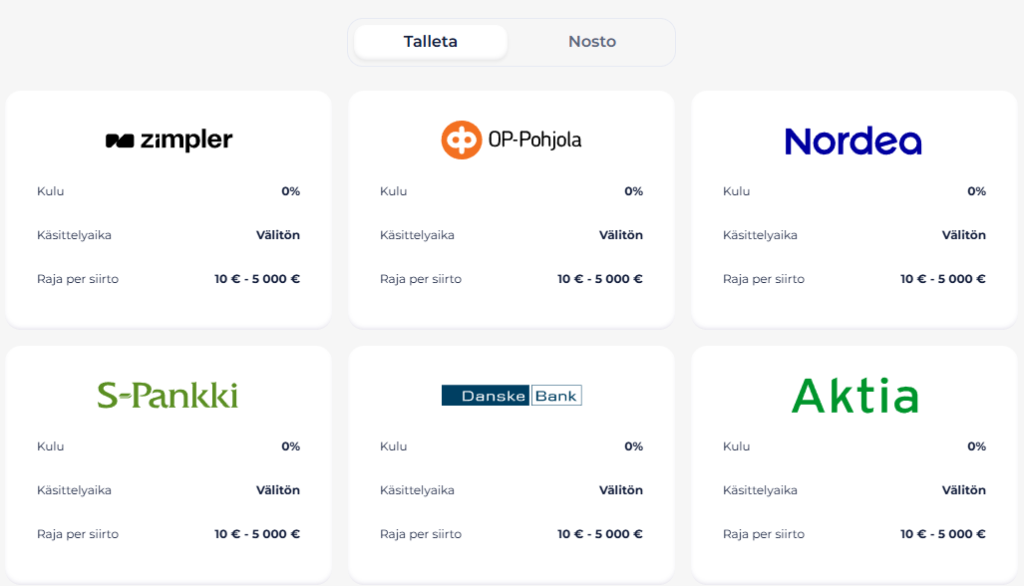Click the Nordea logo

point(853,141)
